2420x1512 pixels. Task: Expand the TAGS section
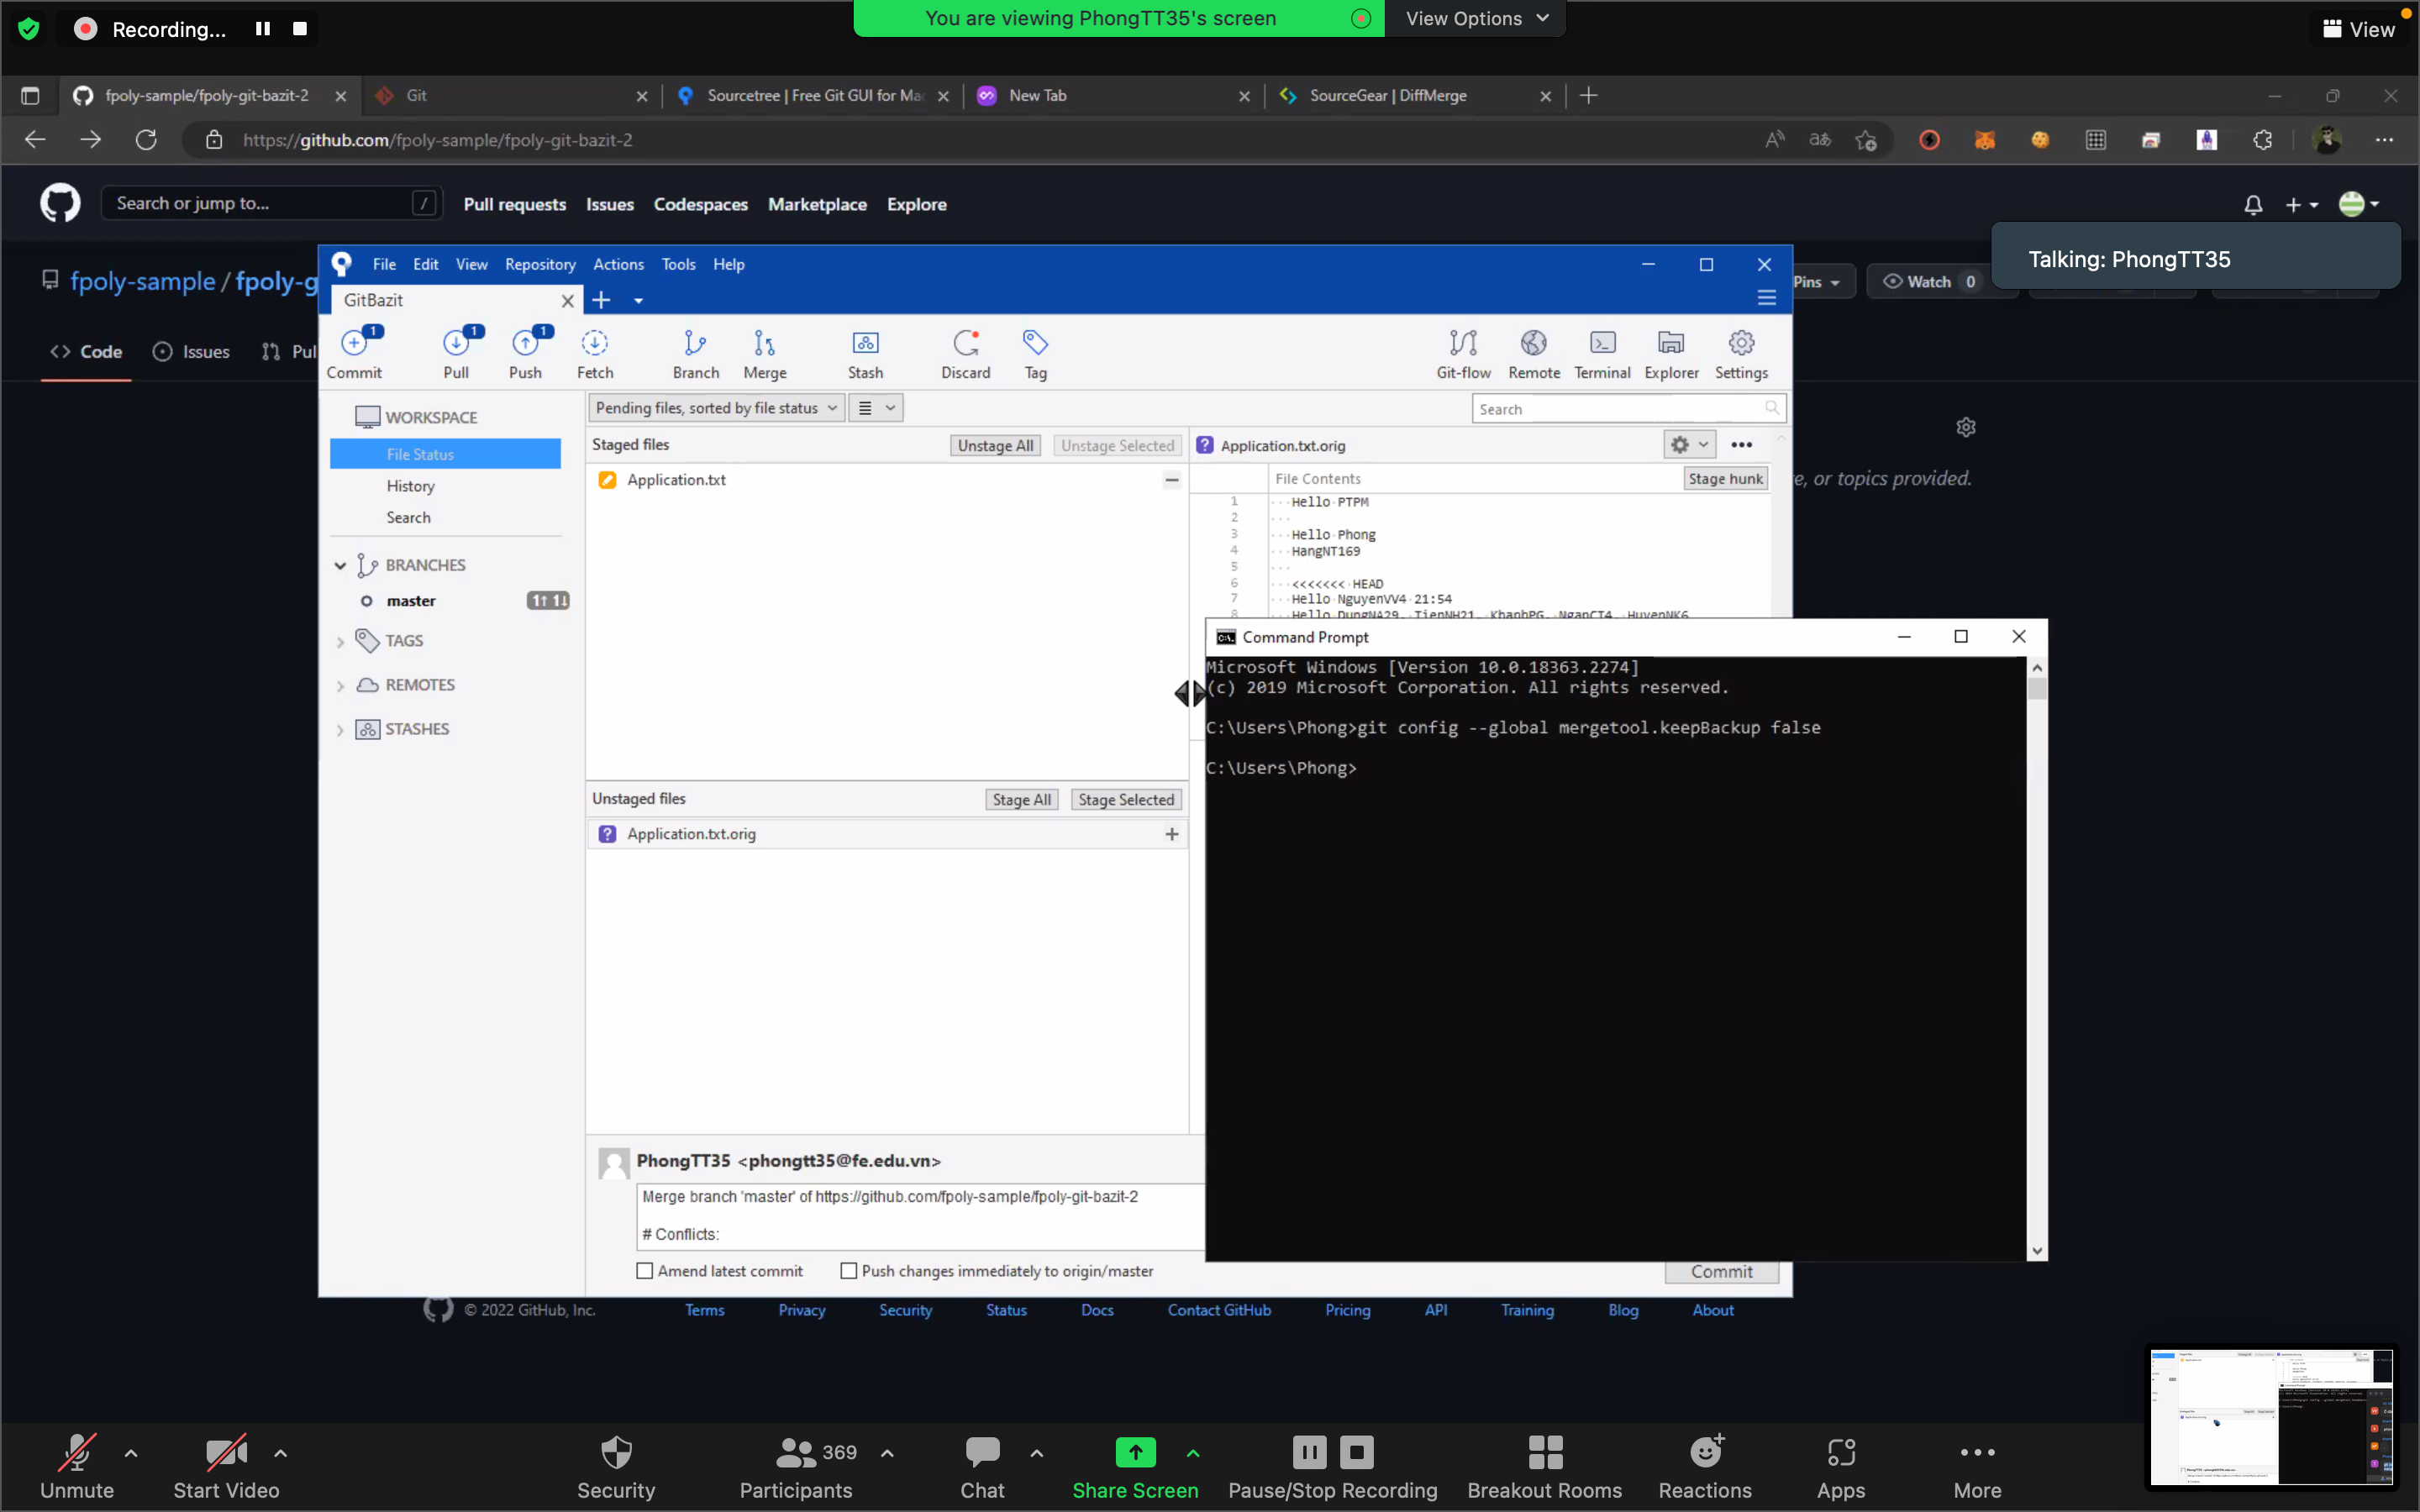pyautogui.click(x=340, y=642)
